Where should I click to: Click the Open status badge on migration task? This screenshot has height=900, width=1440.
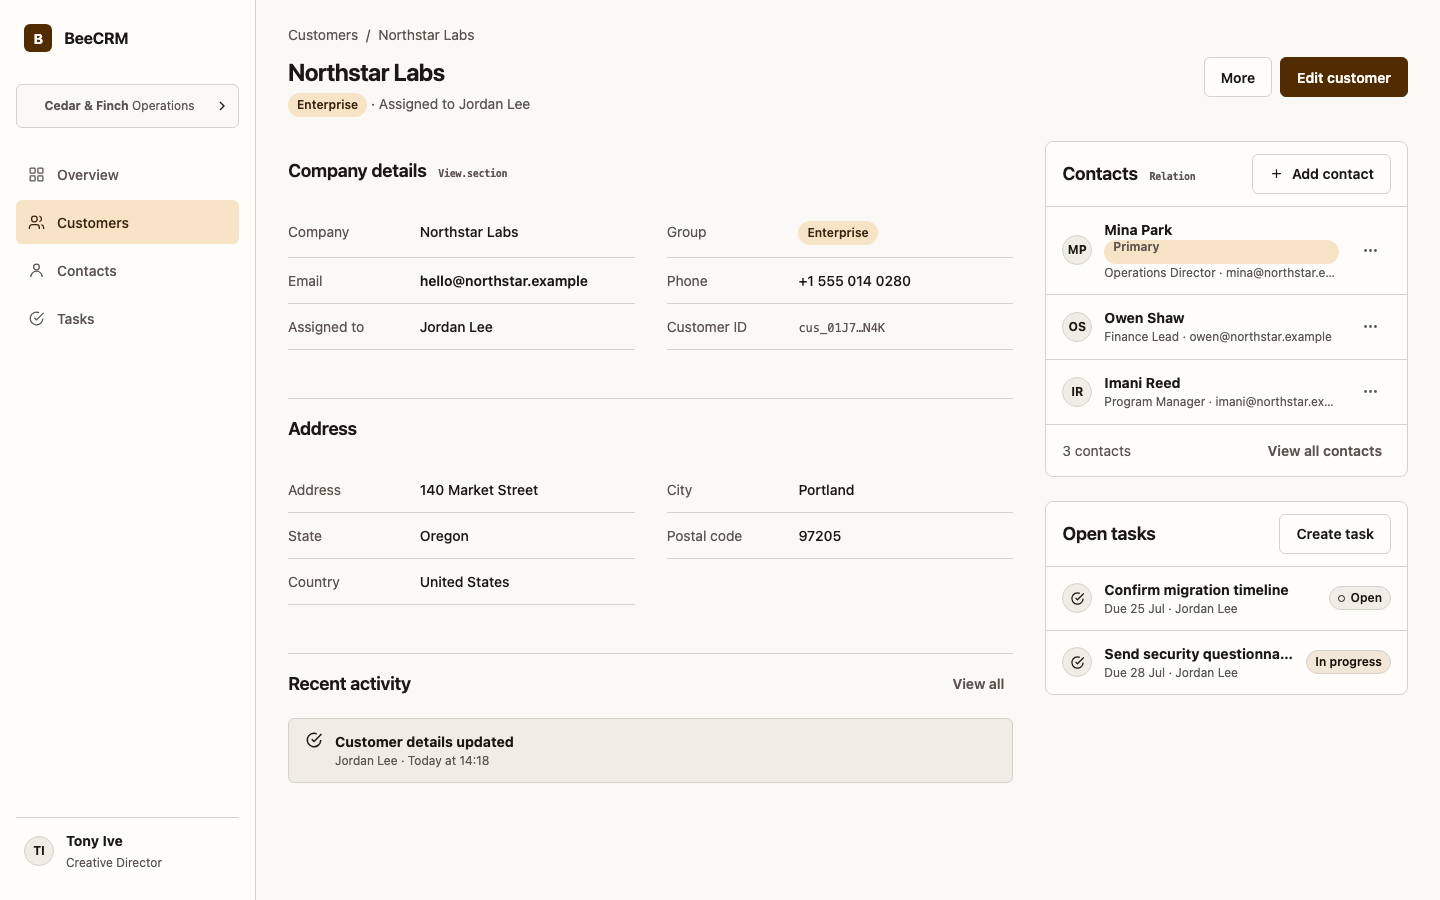(x=1360, y=598)
